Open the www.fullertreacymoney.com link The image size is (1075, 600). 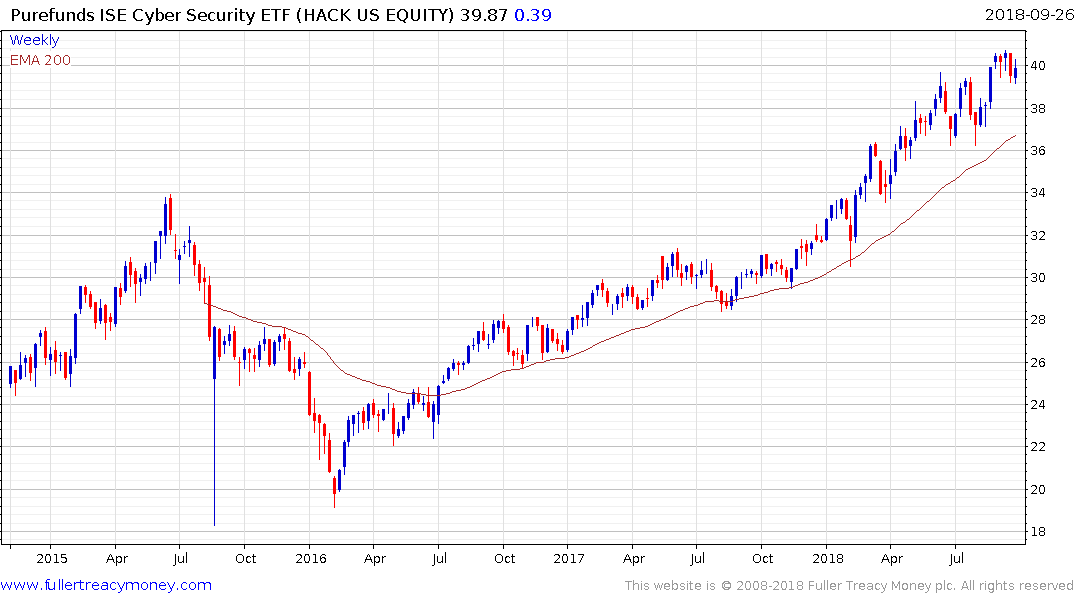tap(106, 585)
